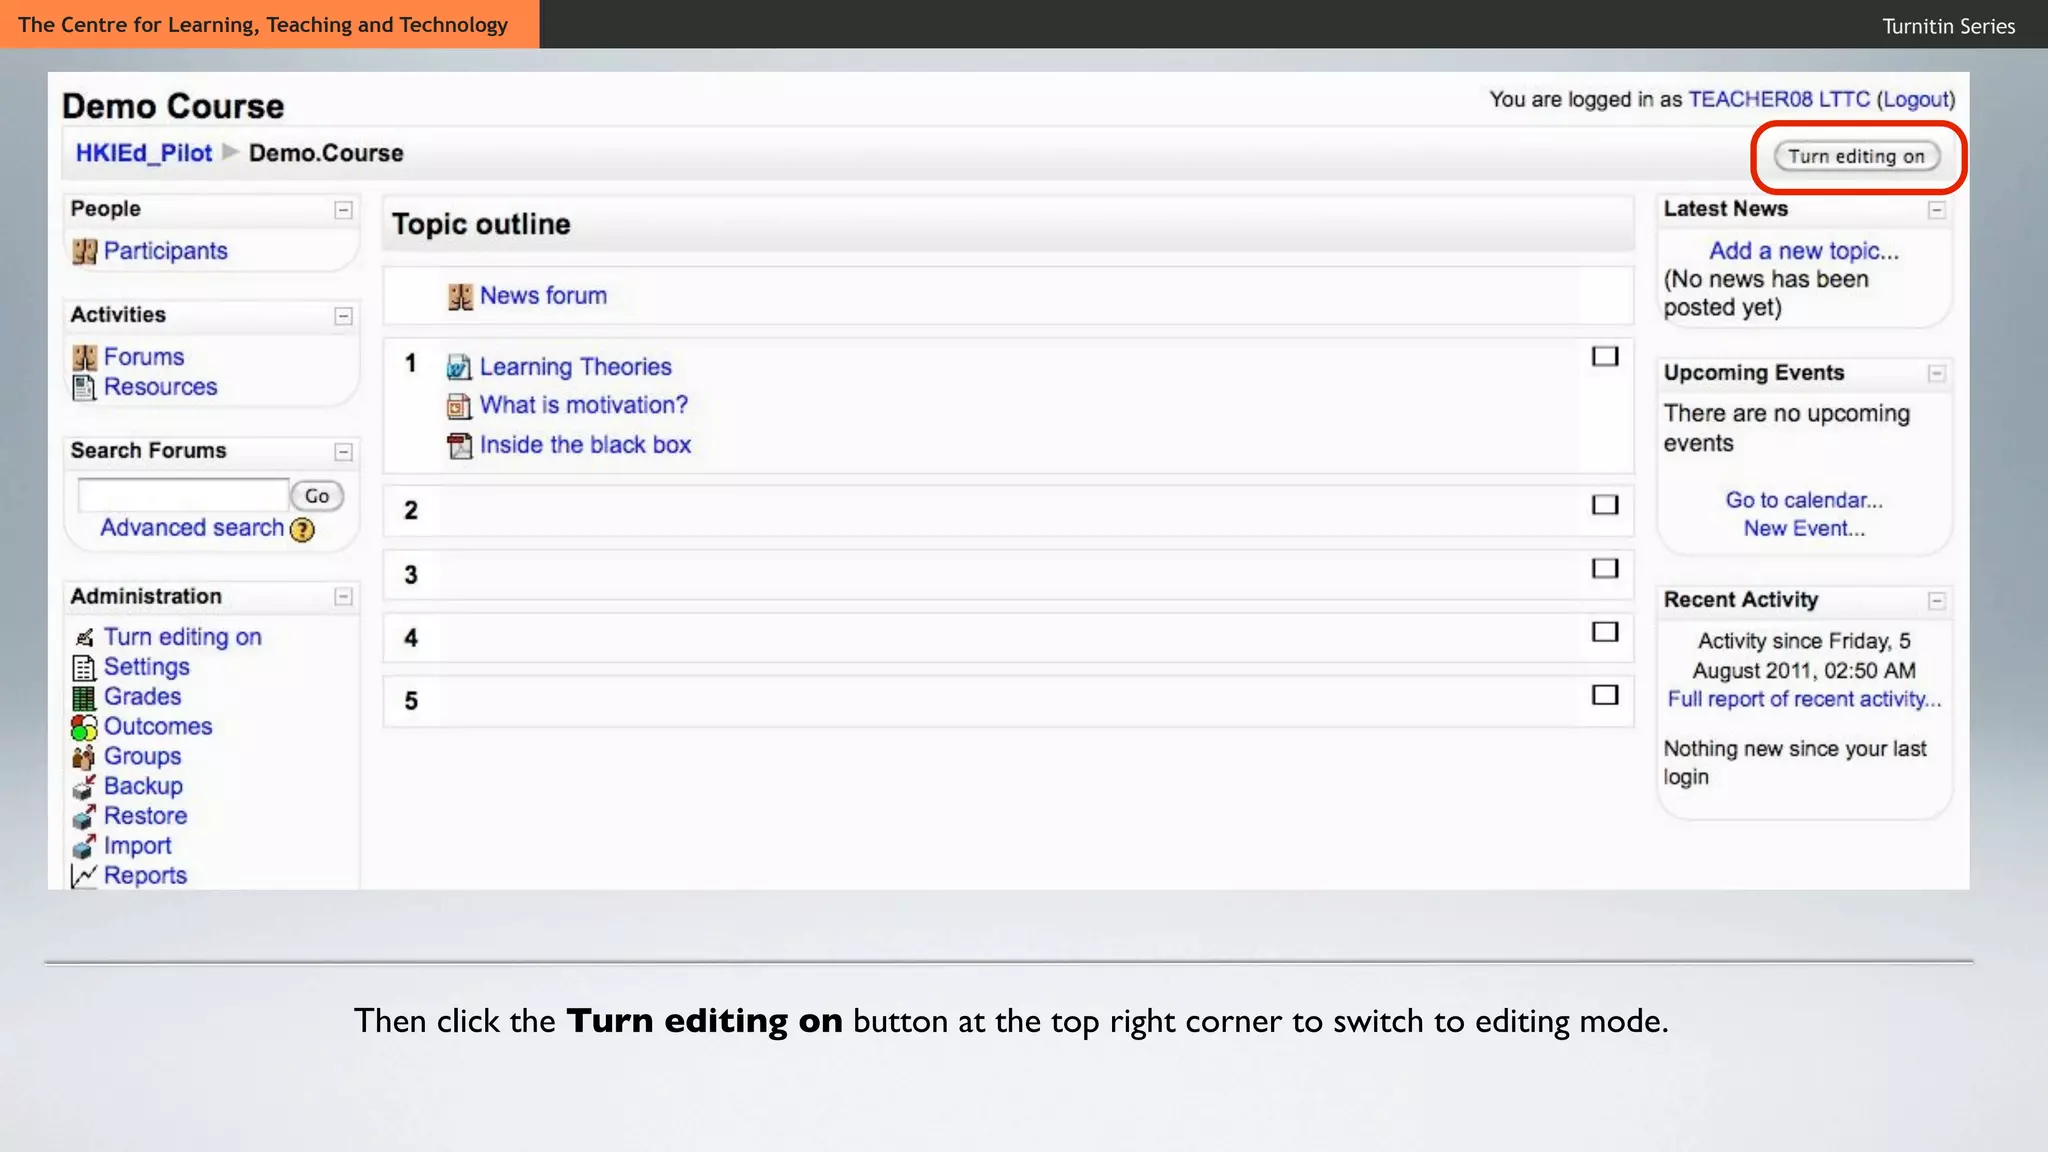Screen dimensions: 2048x1152
Task: Open Groups in Administration menu
Action: pos(143,757)
